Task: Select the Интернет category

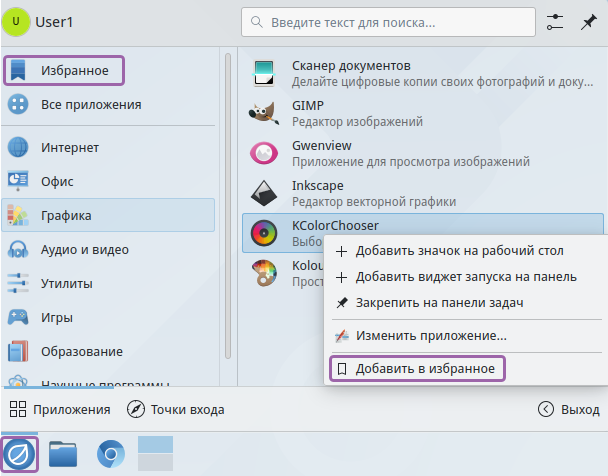Action: (70, 148)
